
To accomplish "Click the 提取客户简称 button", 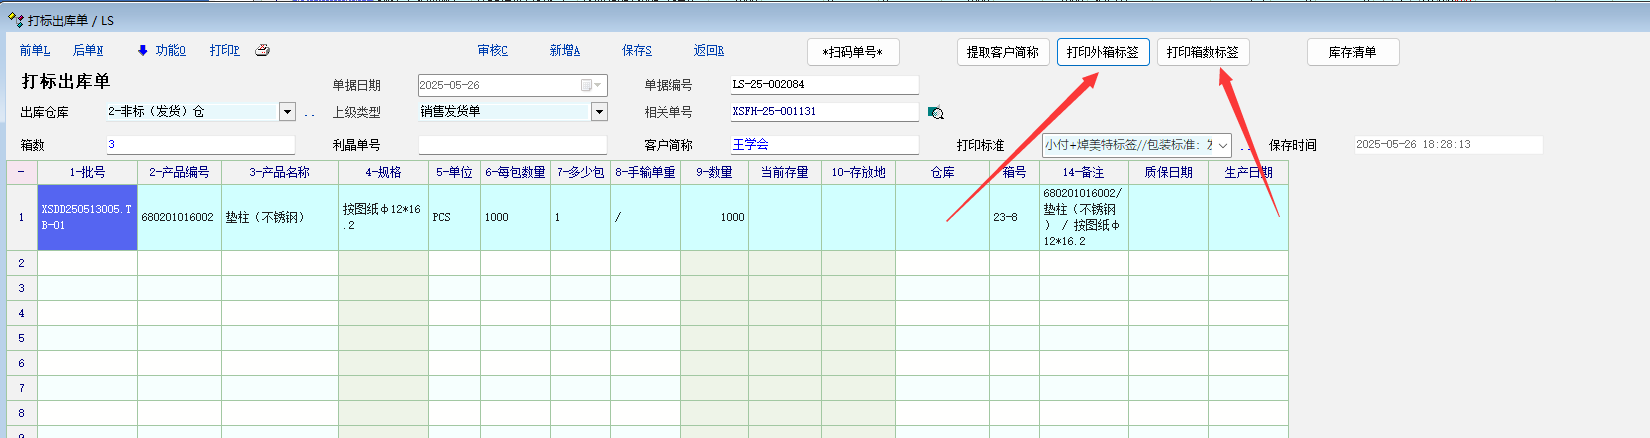I will pos(1002,52).
